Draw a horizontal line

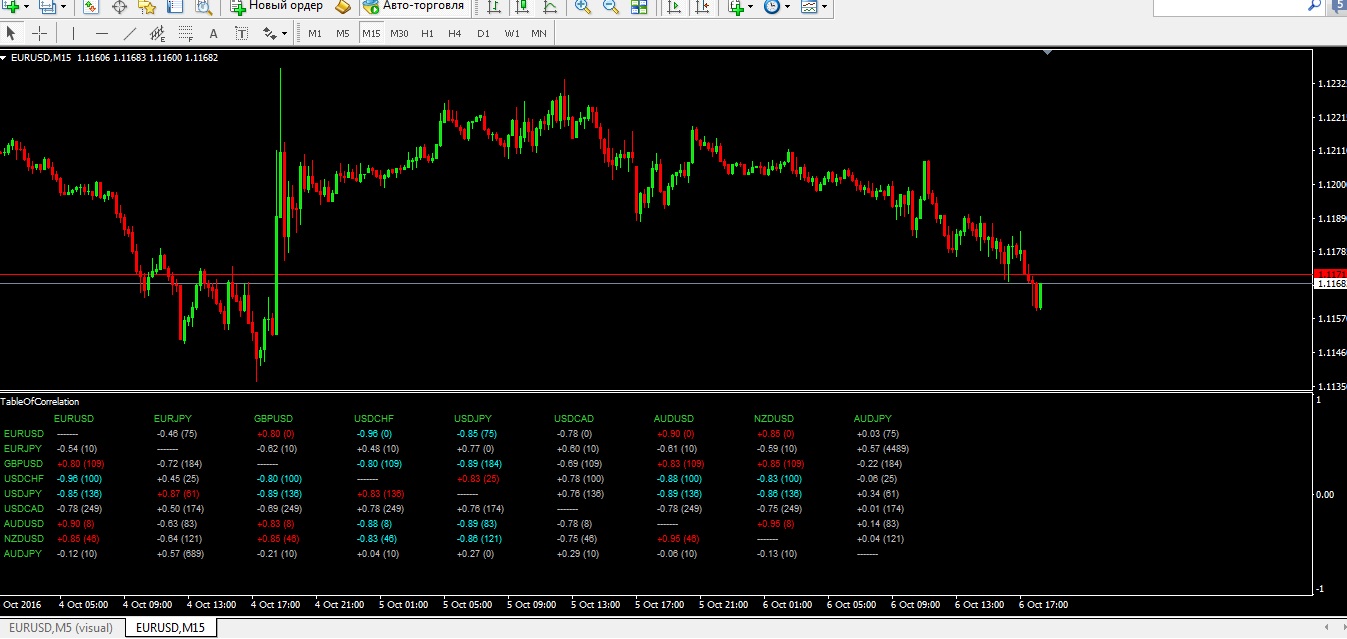click(x=101, y=33)
